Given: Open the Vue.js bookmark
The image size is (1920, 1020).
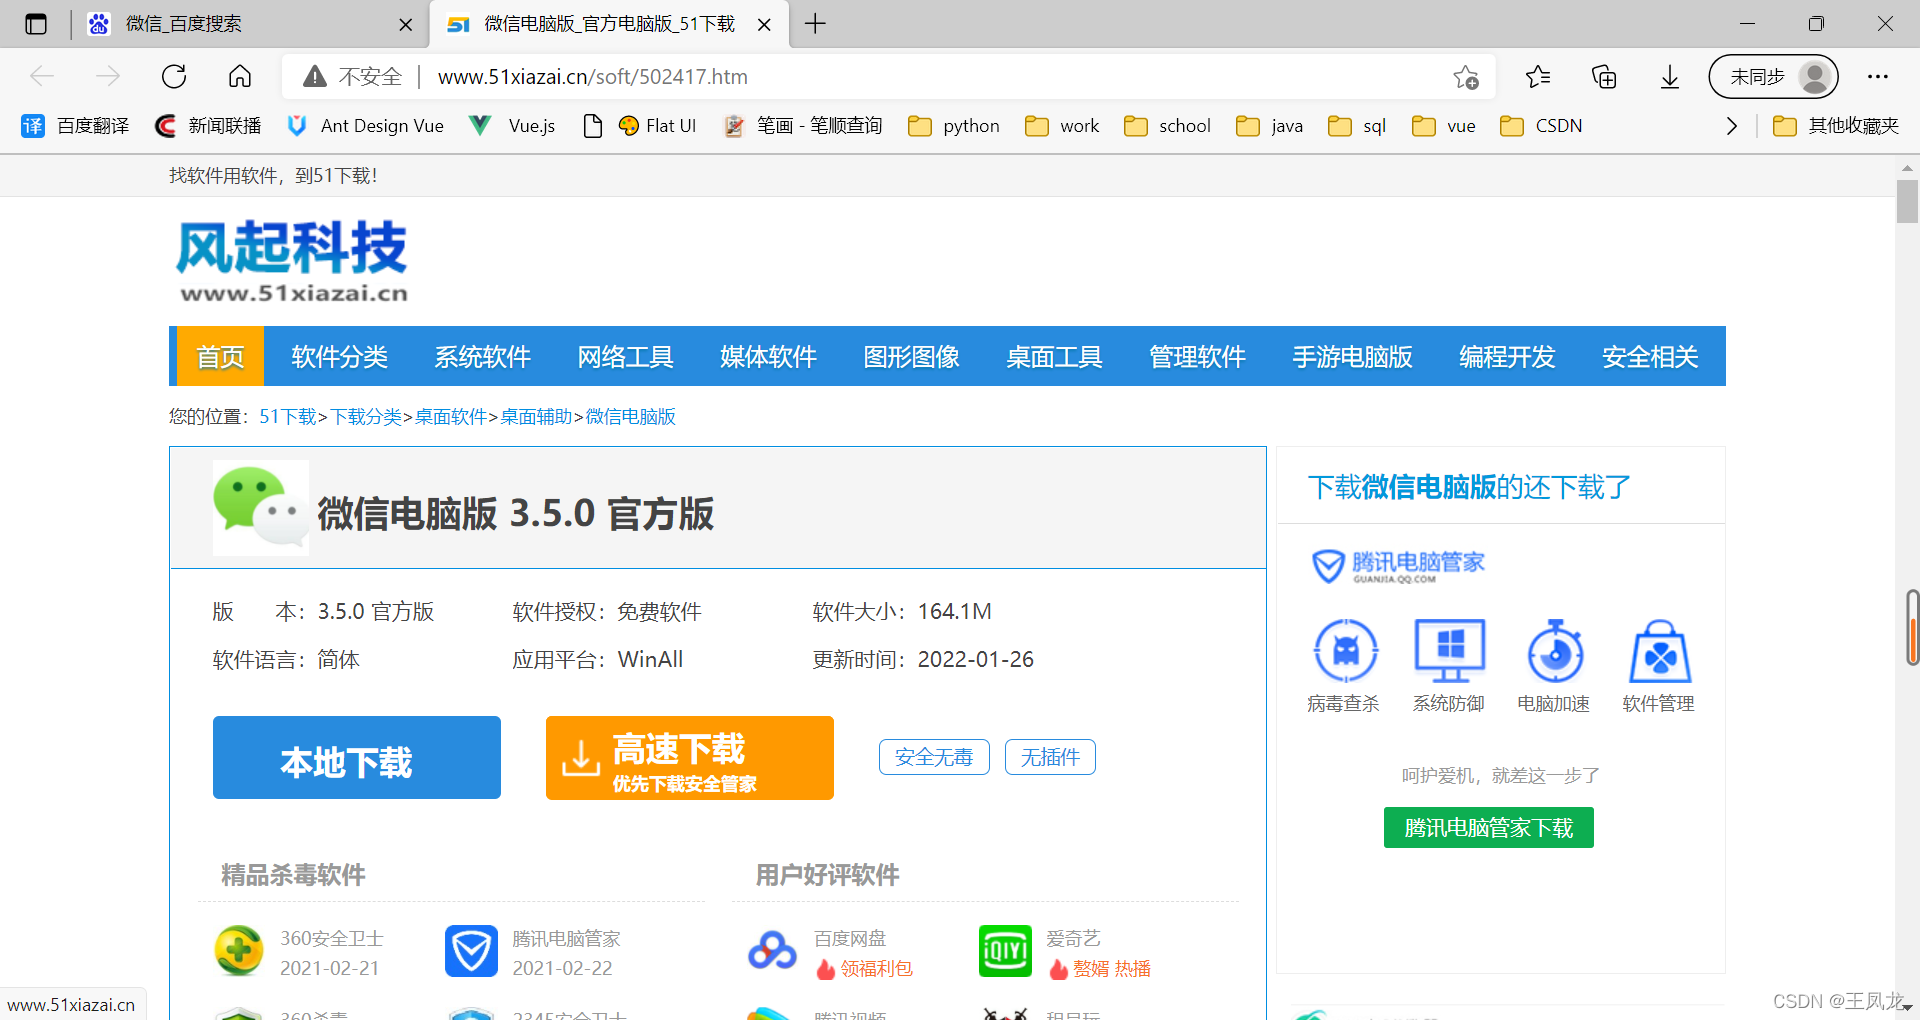Looking at the screenshot, I should [512, 126].
